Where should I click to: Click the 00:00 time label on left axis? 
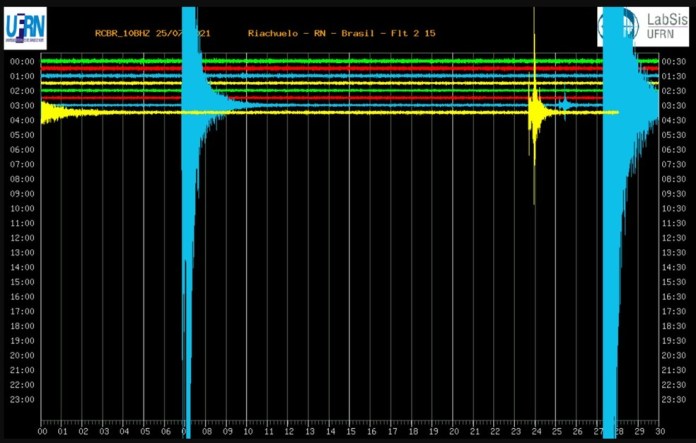pos(23,61)
